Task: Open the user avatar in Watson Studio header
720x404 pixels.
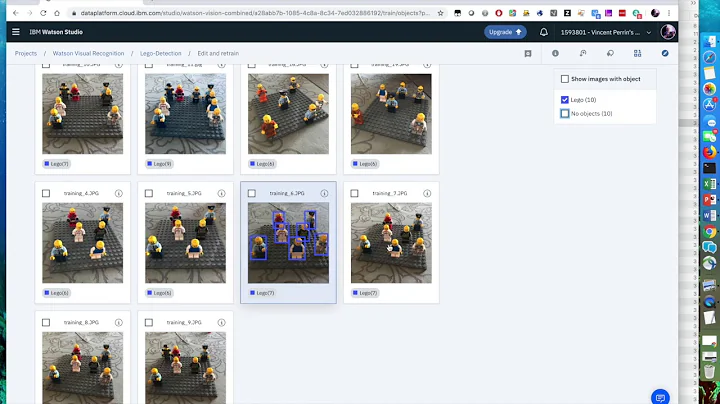Action: pyautogui.click(x=668, y=32)
